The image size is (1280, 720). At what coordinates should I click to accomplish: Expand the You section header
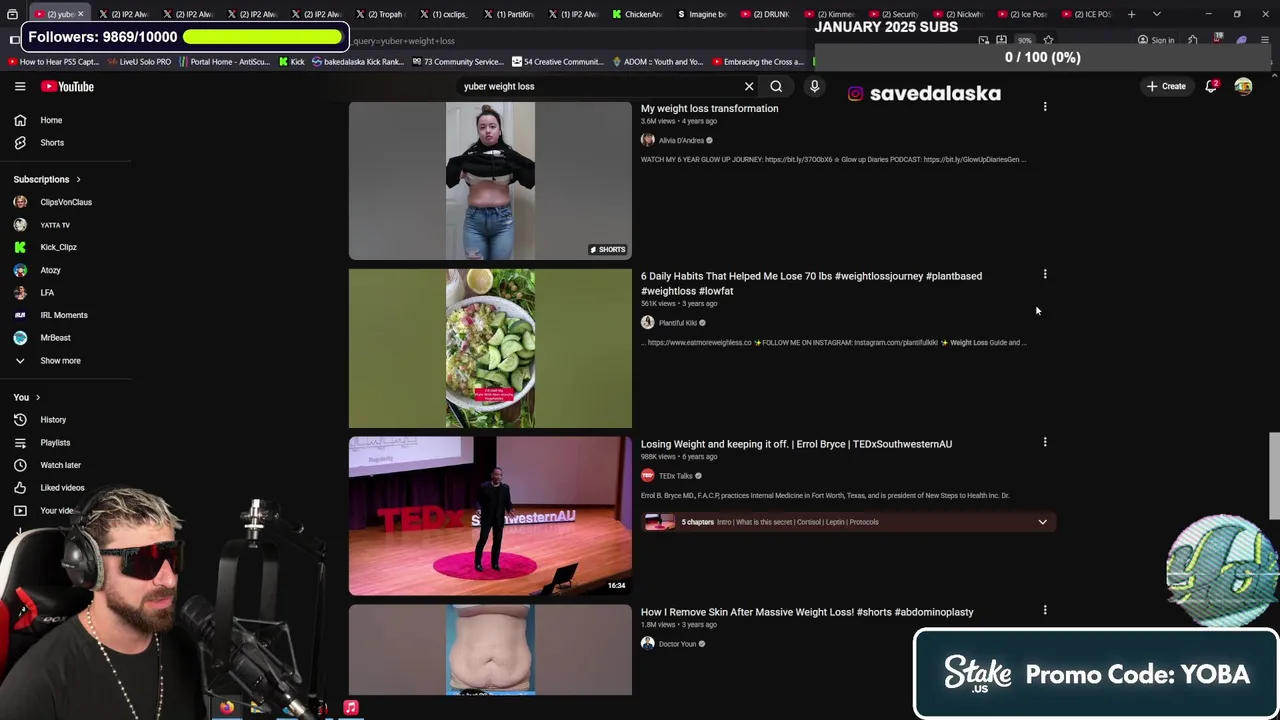pos(27,397)
